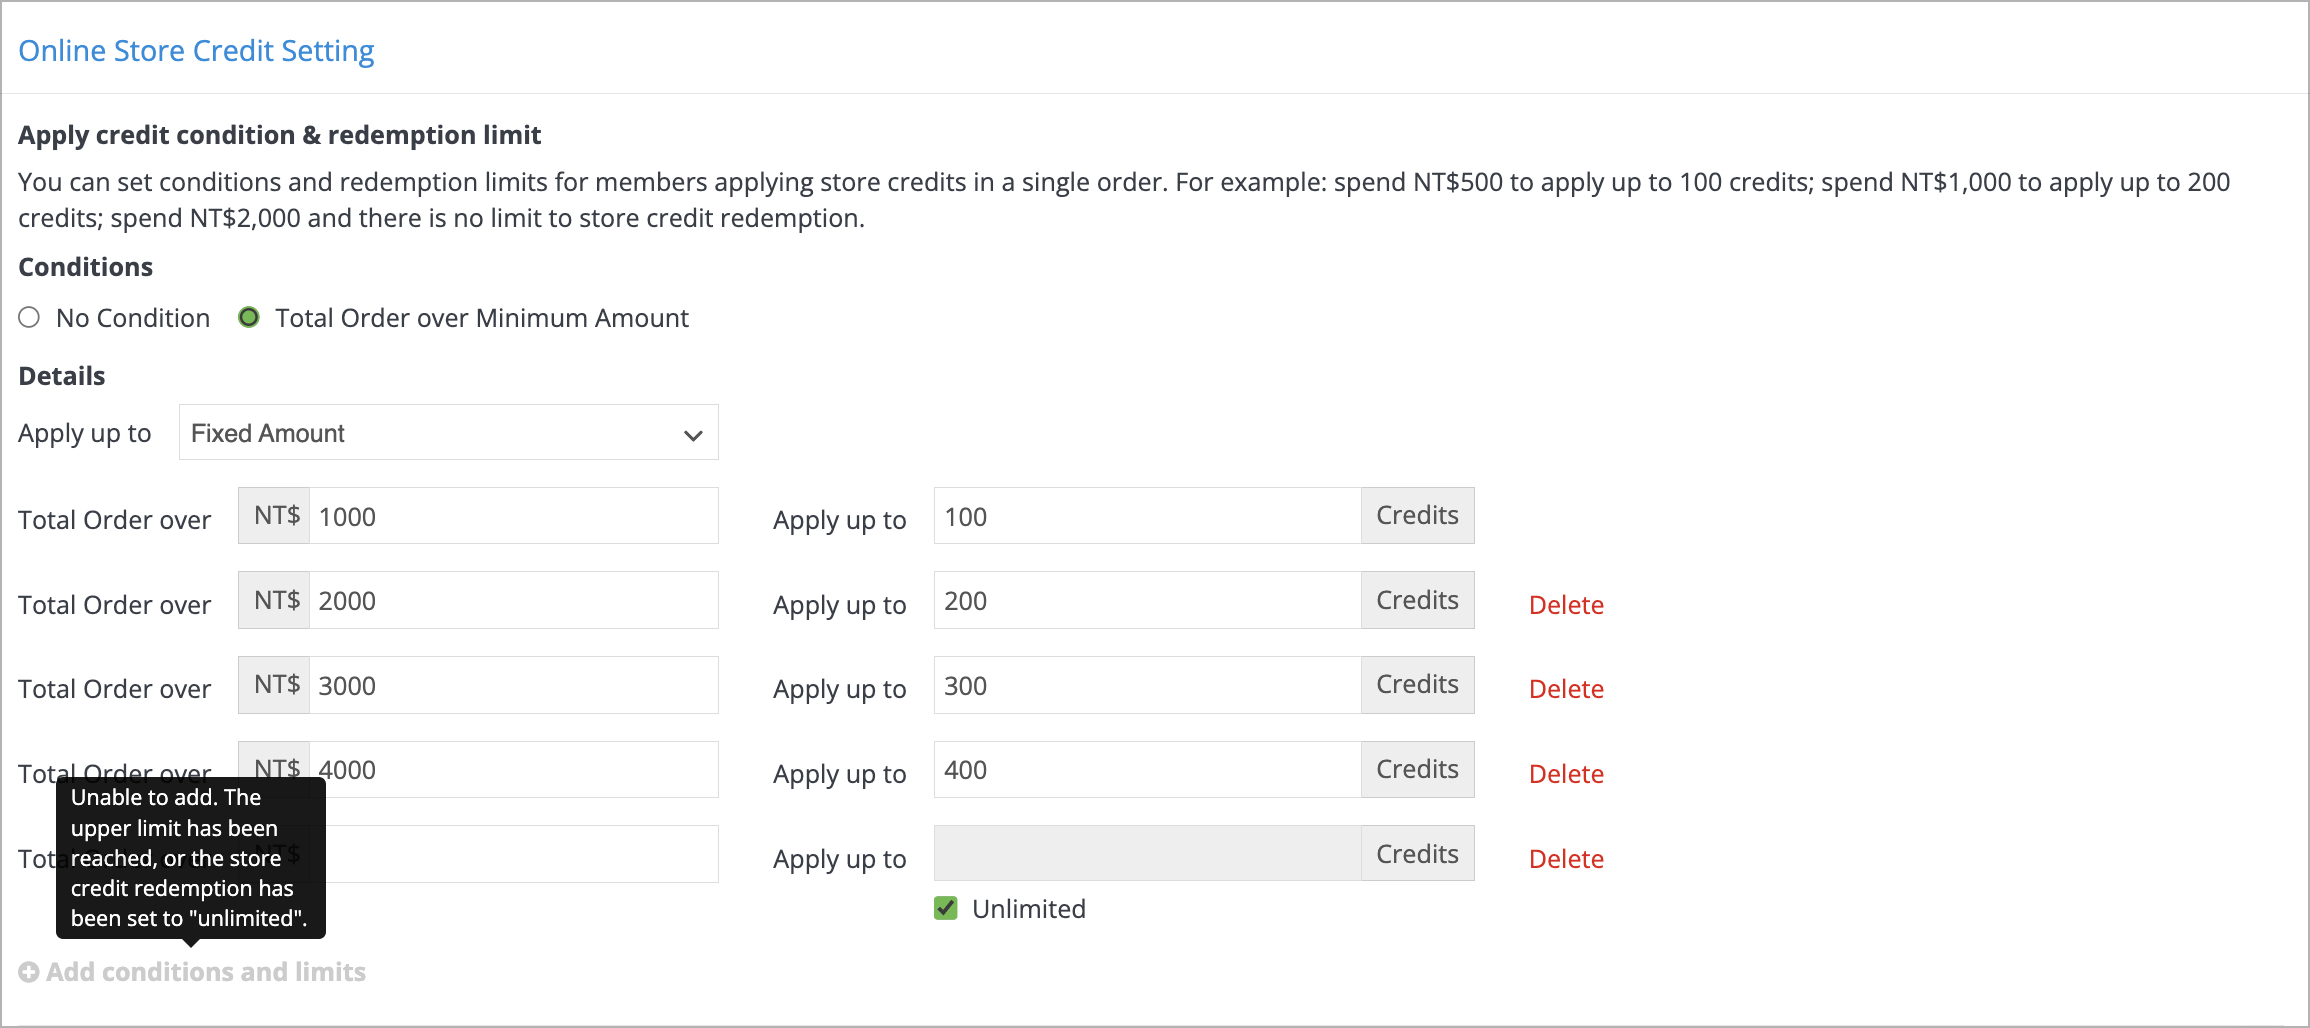Click the NT$ prefix on the 2000 row
This screenshot has width=2310, height=1028.
(275, 600)
